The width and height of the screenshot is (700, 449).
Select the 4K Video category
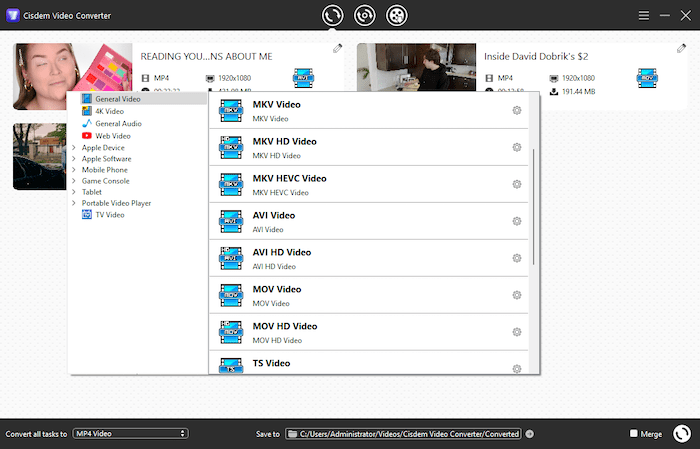coord(103,111)
